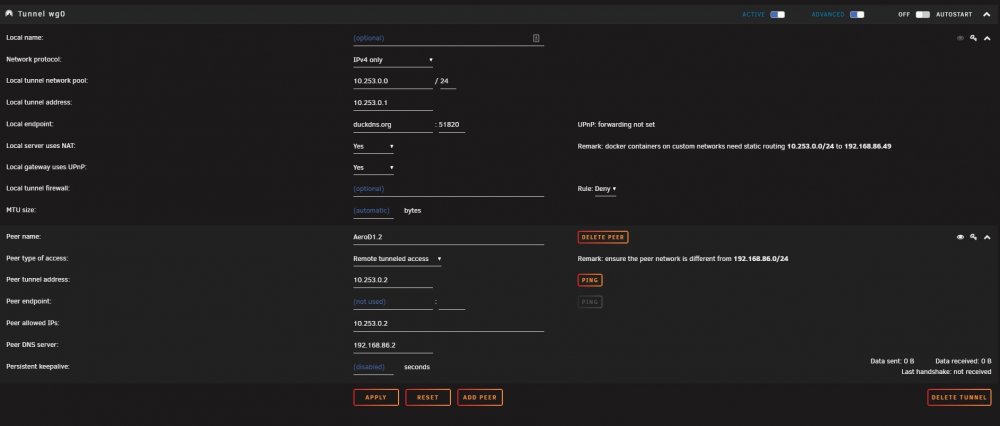Click the Local endpoint port field 51820
This screenshot has width=1000, height=426.
pyautogui.click(x=452, y=124)
